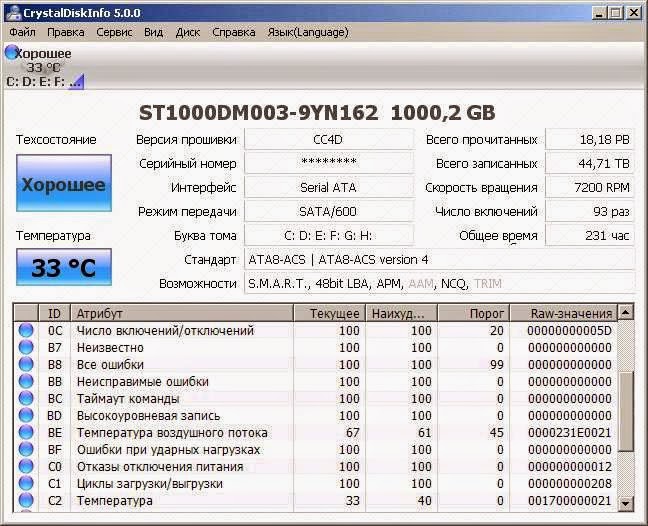Click the ID column header

[55, 313]
